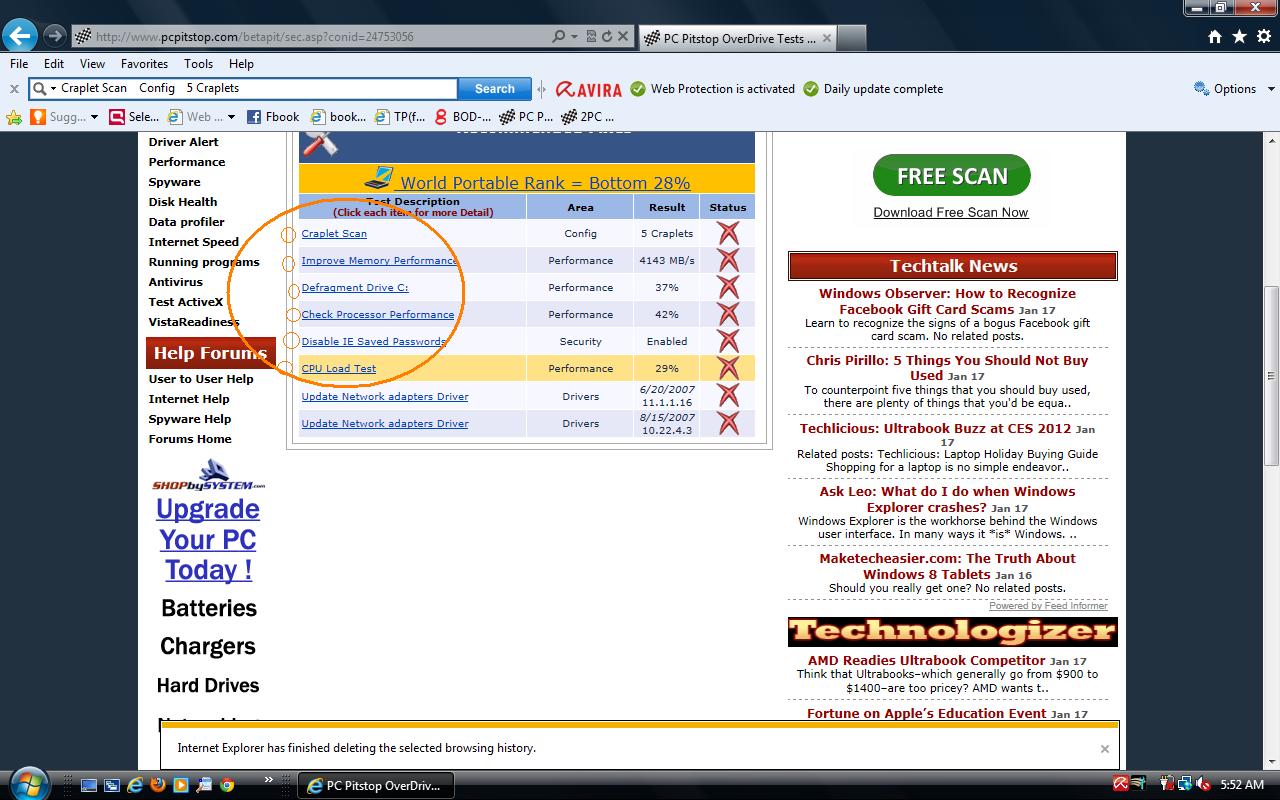Image resolution: width=1280 pixels, height=800 pixels.
Task: Expand hidden Quick Launch items chevron
Action: click(x=268, y=780)
